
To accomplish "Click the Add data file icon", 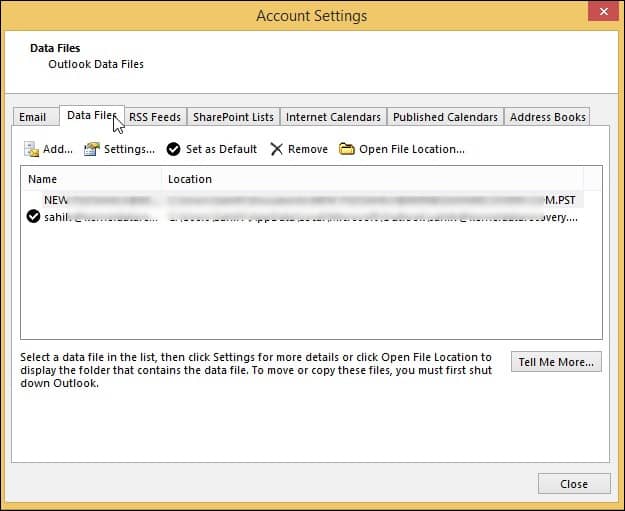I will click(x=31, y=149).
